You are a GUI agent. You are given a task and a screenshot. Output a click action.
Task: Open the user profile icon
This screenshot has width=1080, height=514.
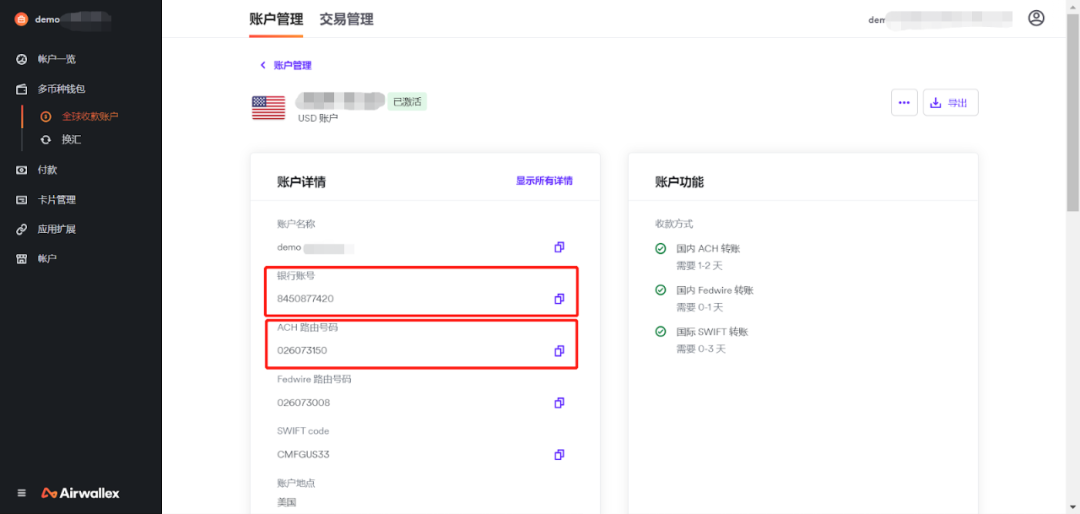(x=1036, y=18)
